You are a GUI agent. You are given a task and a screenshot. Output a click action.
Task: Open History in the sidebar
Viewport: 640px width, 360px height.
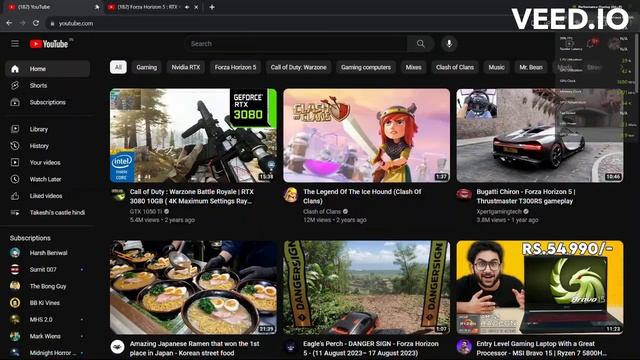pyautogui.click(x=48, y=146)
